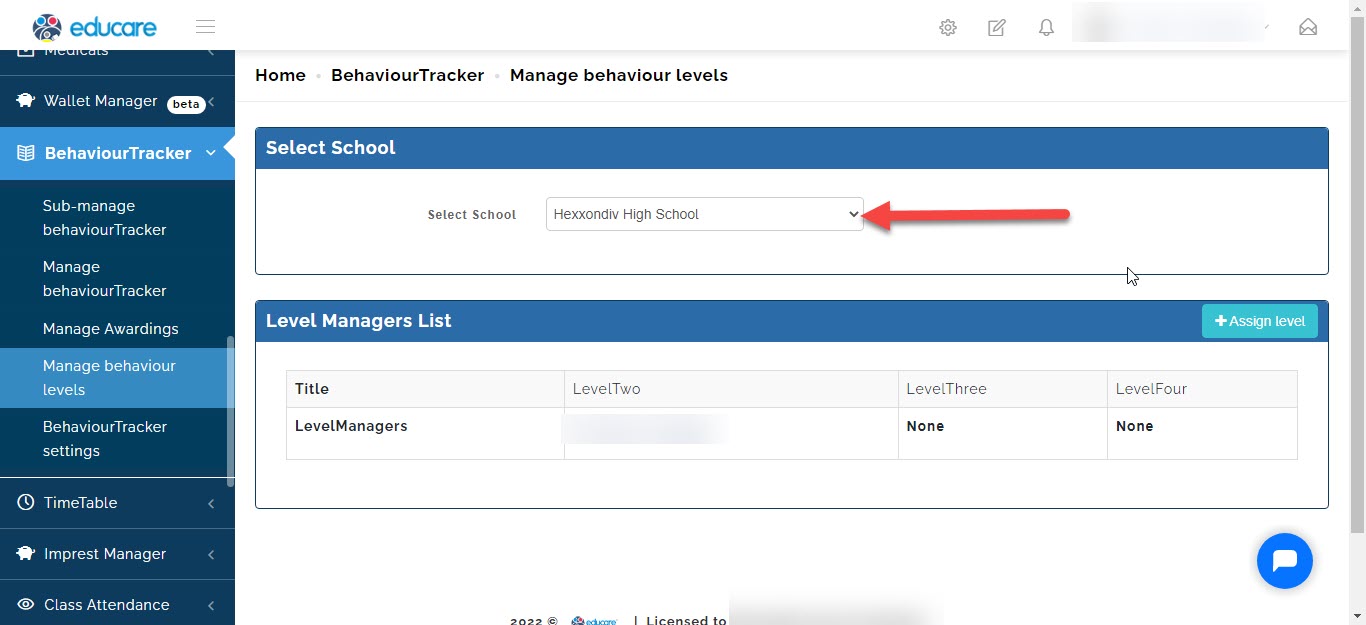Select Manage behaviour levels menu item
This screenshot has width=1366, height=625.
click(x=117, y=378)
